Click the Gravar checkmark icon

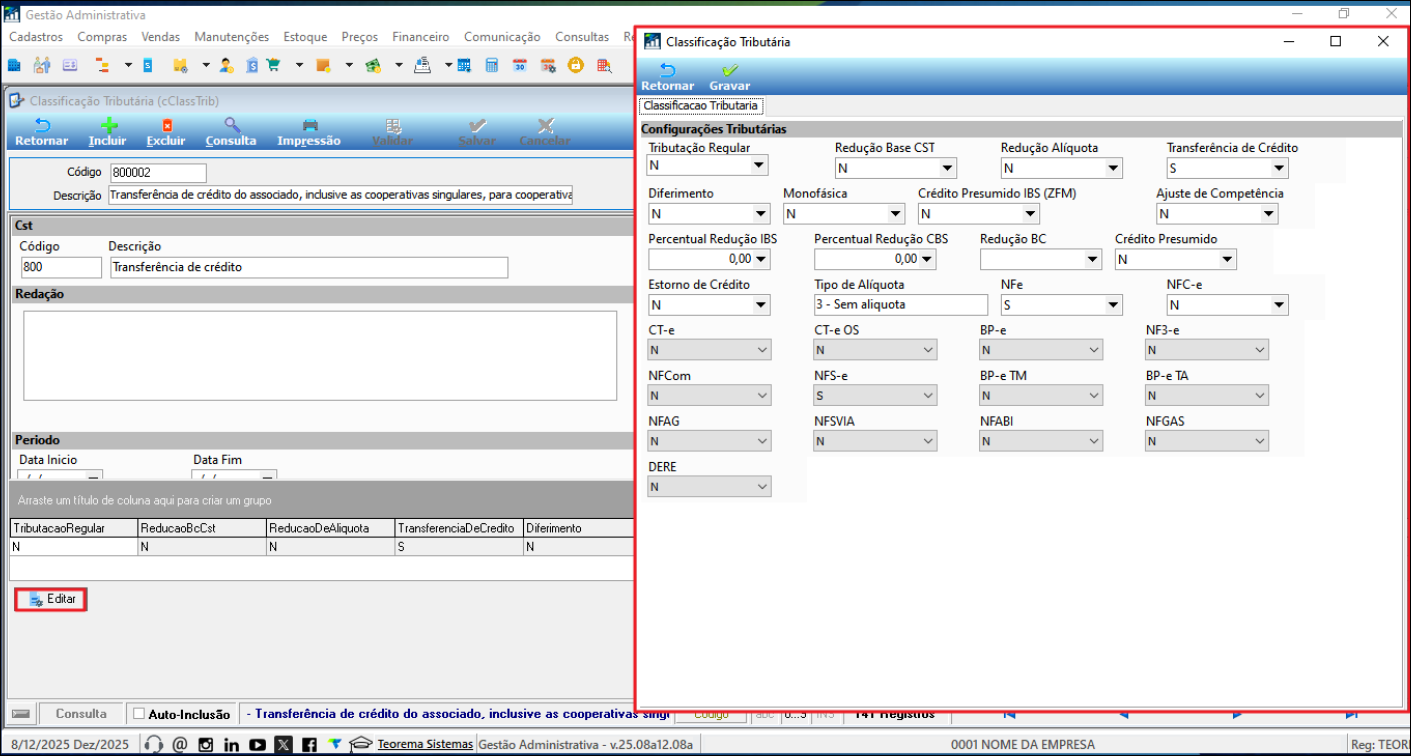coord(729,72)
